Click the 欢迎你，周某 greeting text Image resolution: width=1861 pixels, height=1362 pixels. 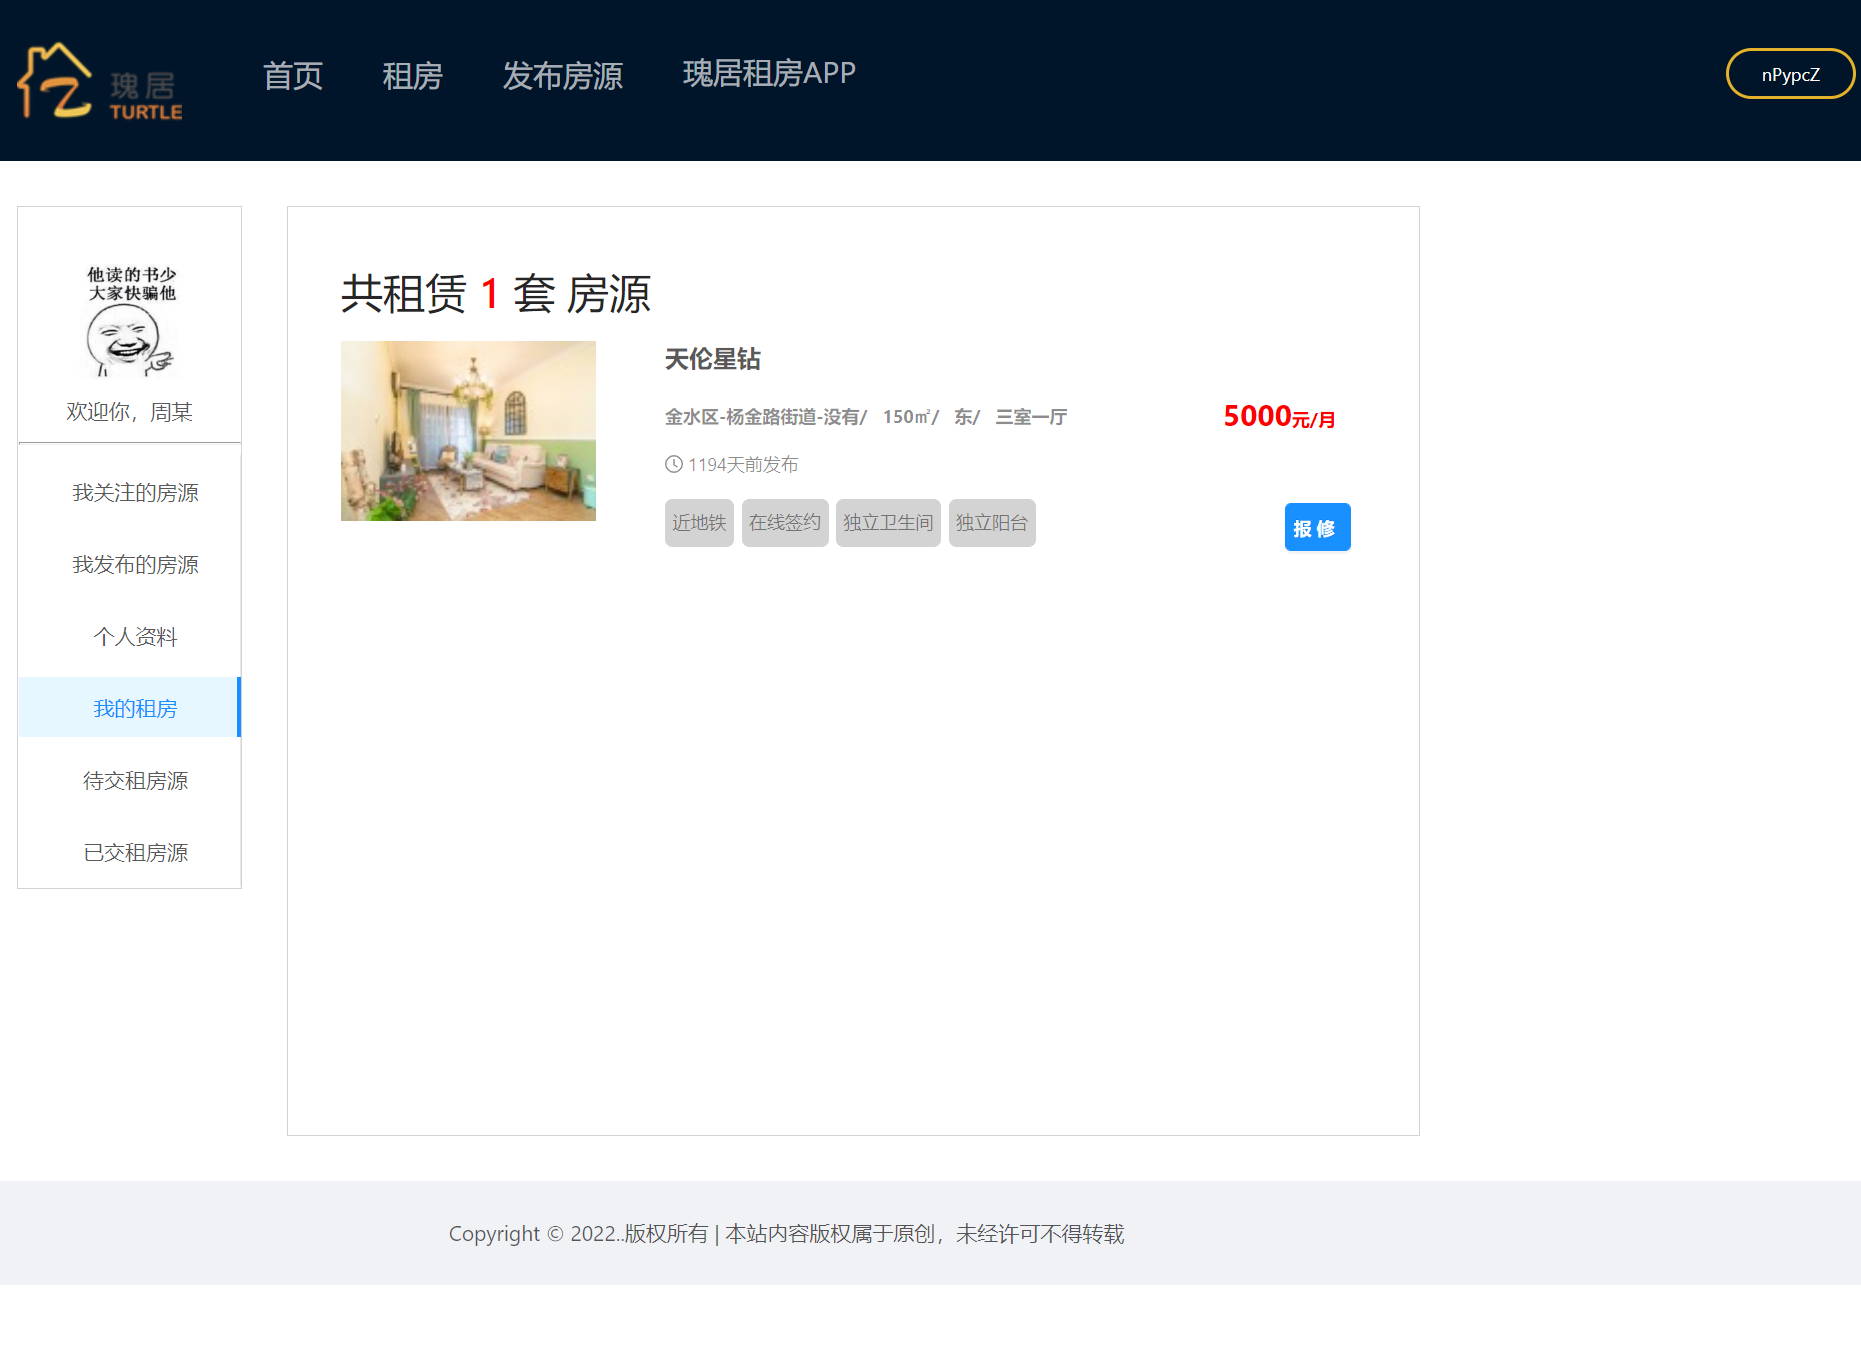(x=129, y=412)
